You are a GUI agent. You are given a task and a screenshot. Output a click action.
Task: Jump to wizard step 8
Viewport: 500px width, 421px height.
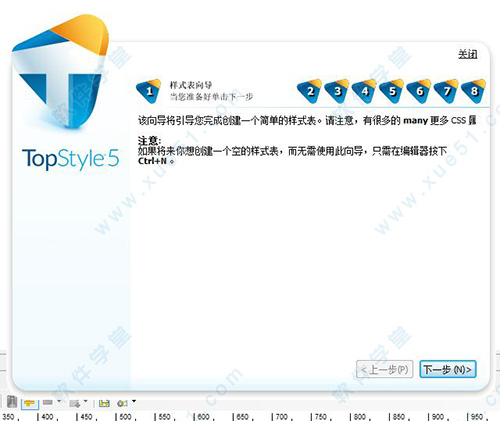[x=474, y=91]
